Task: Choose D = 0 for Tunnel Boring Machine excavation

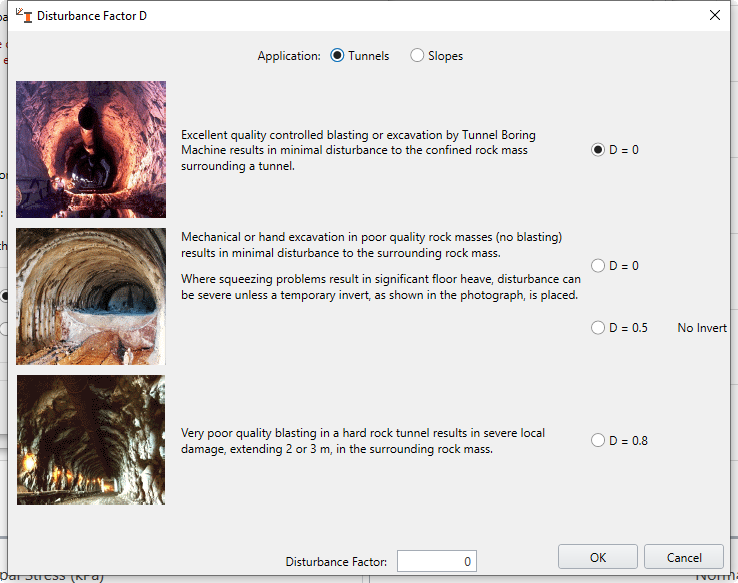Action: click(x=598, y=150)
